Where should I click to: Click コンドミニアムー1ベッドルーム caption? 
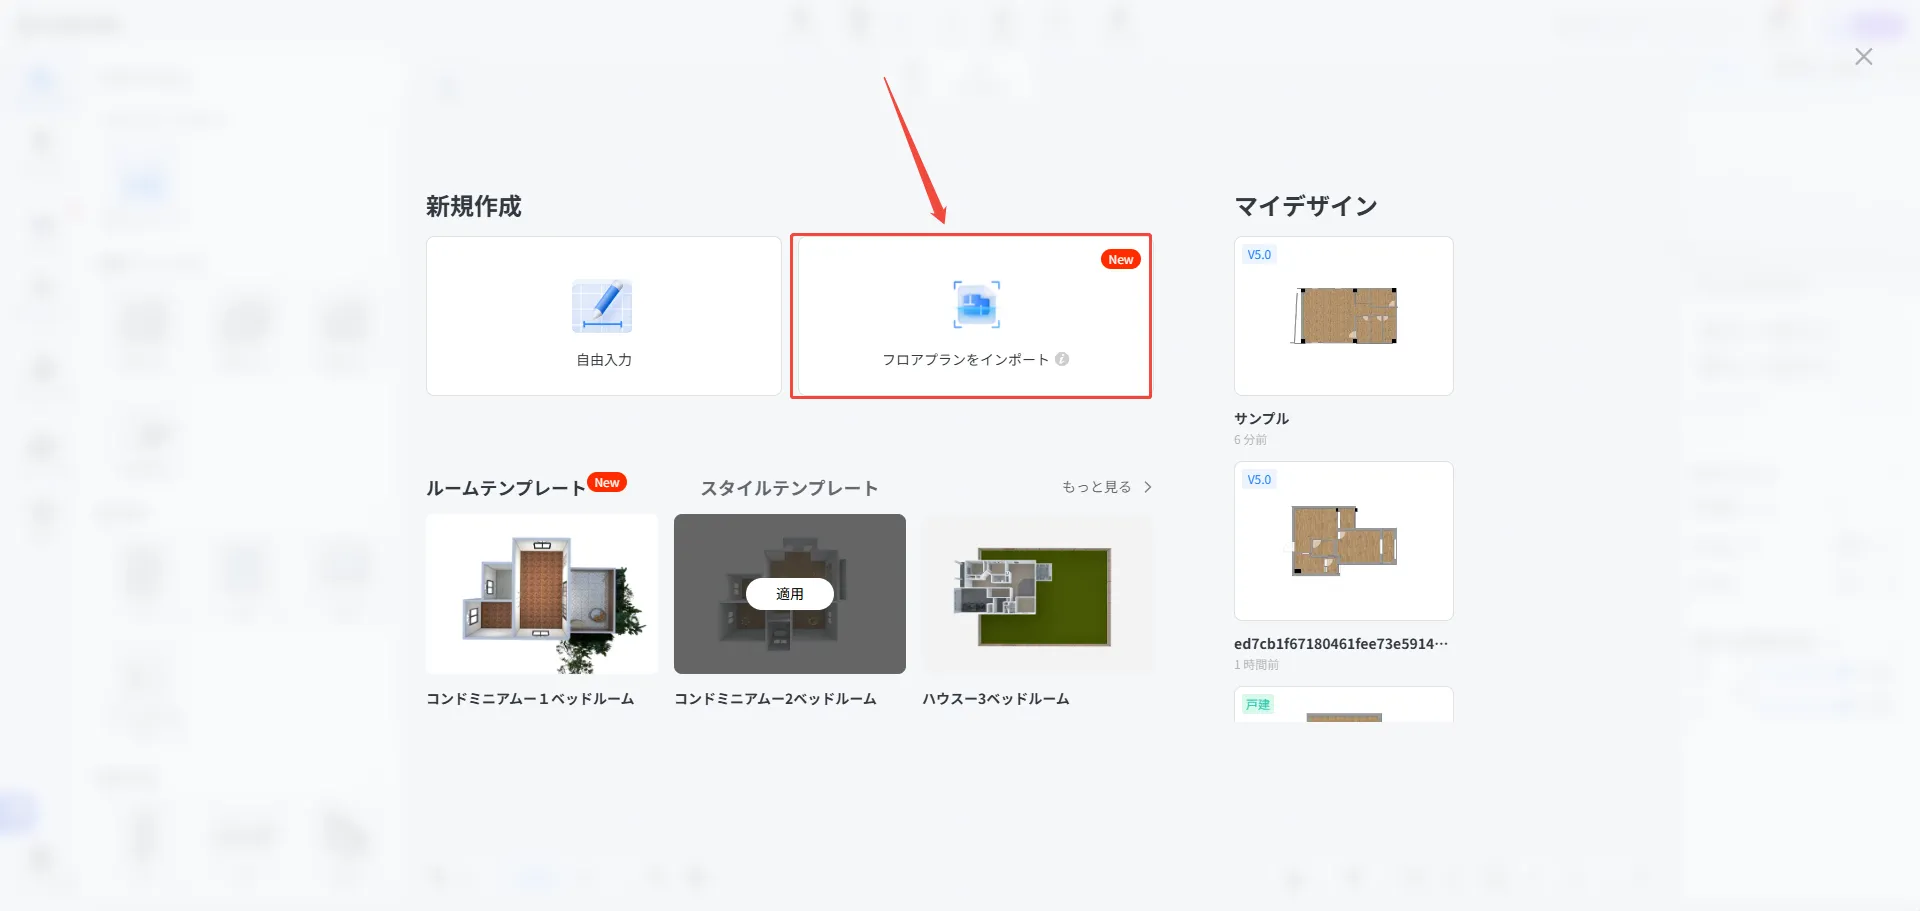[530, 699]
